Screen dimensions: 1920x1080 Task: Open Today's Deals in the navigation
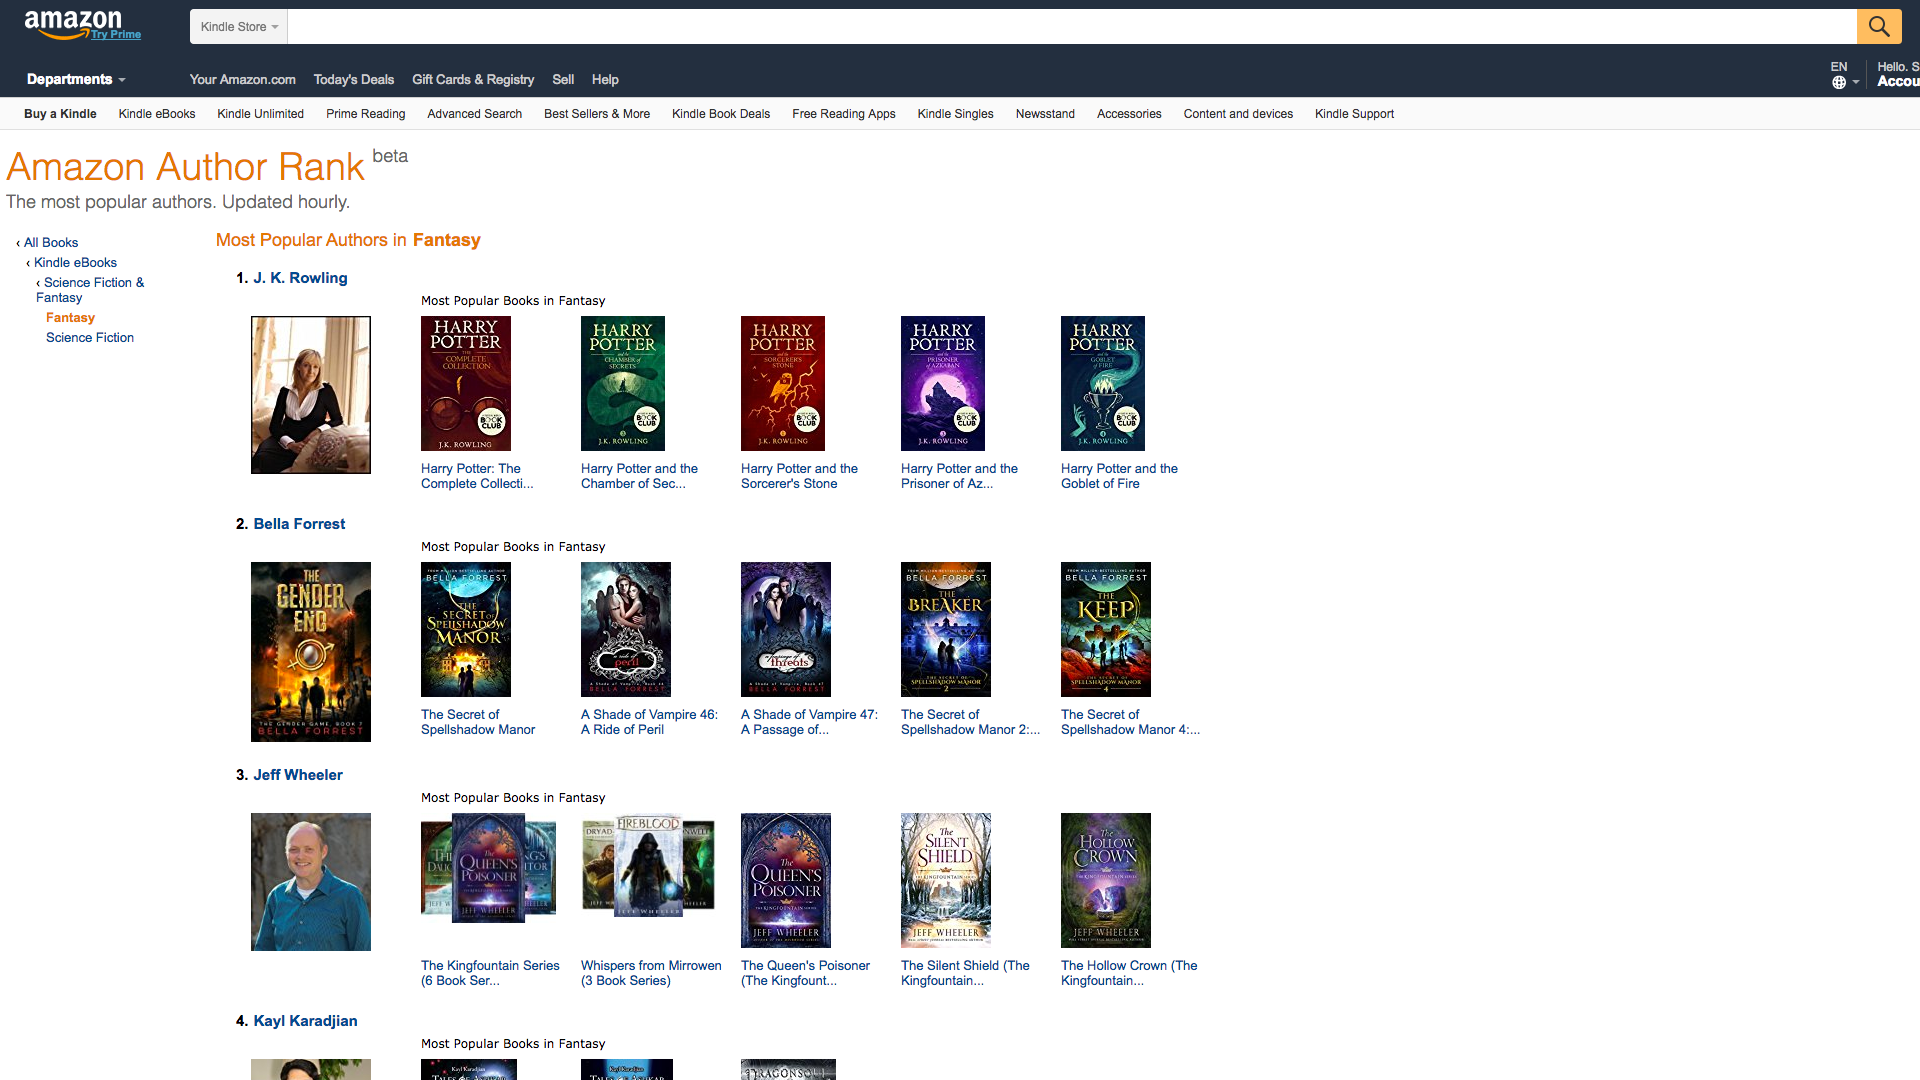(x=353, y=80)
